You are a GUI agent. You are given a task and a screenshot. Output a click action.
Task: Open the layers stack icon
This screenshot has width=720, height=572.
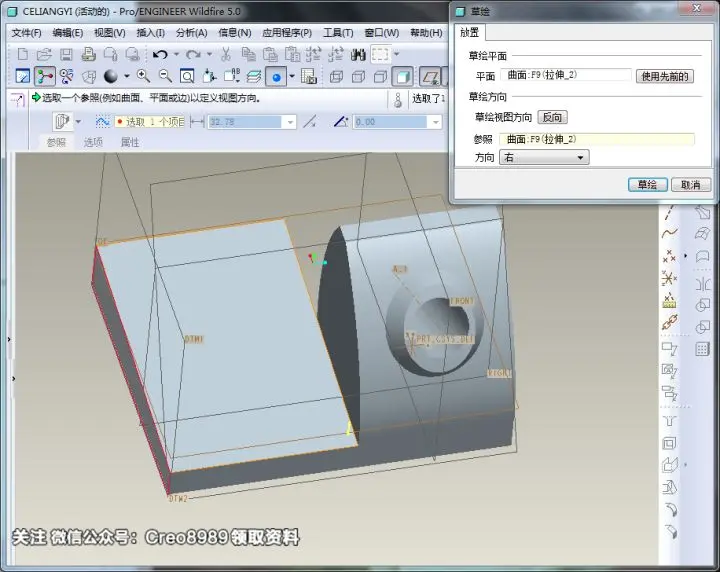click(253, 76)
